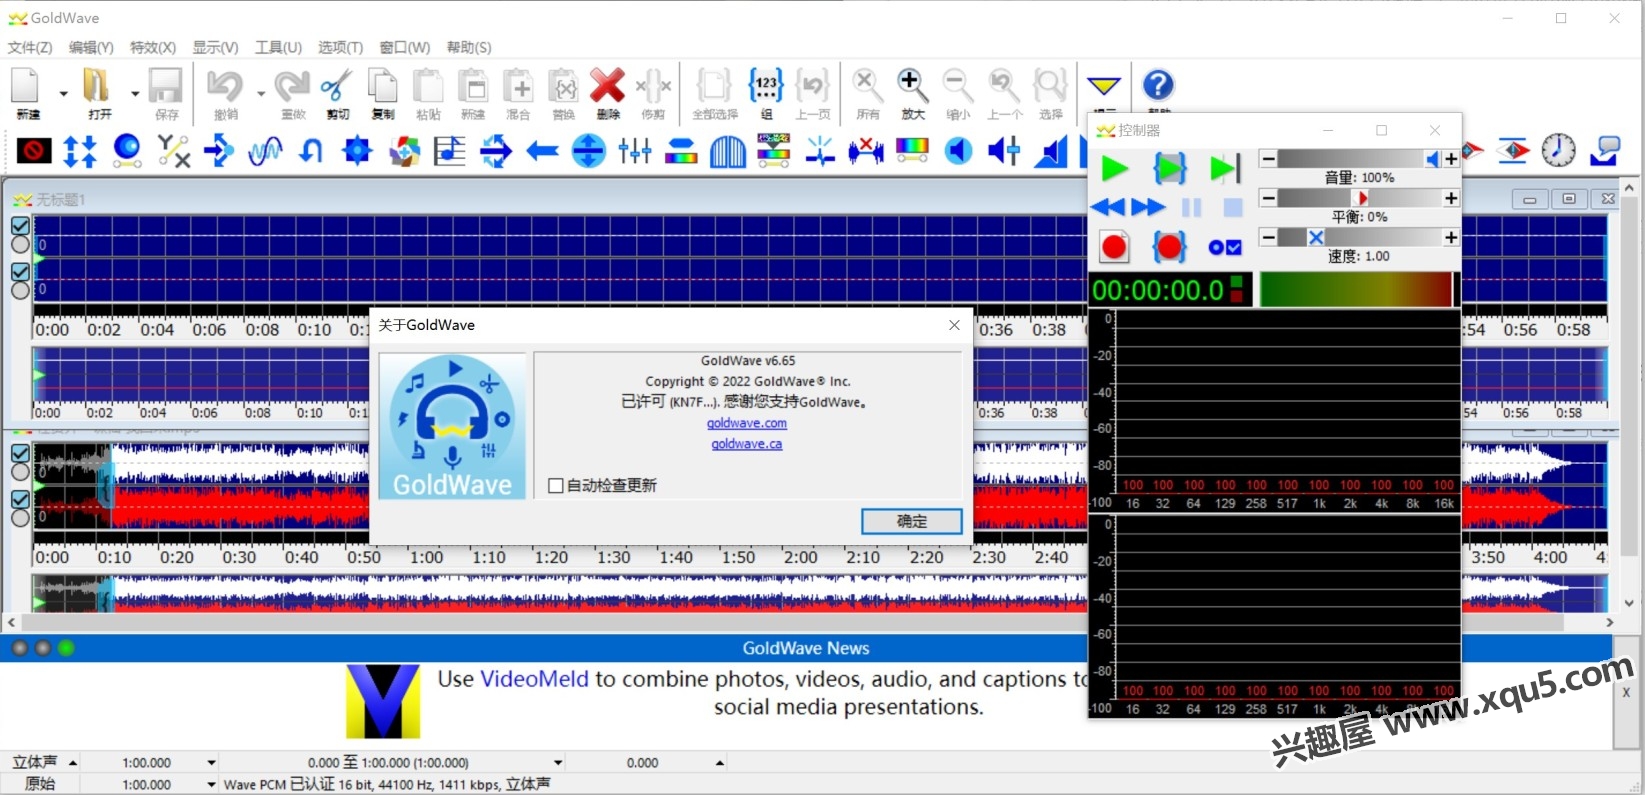
Task: Click the equalizer sliders effect icon
Action: 634,151
